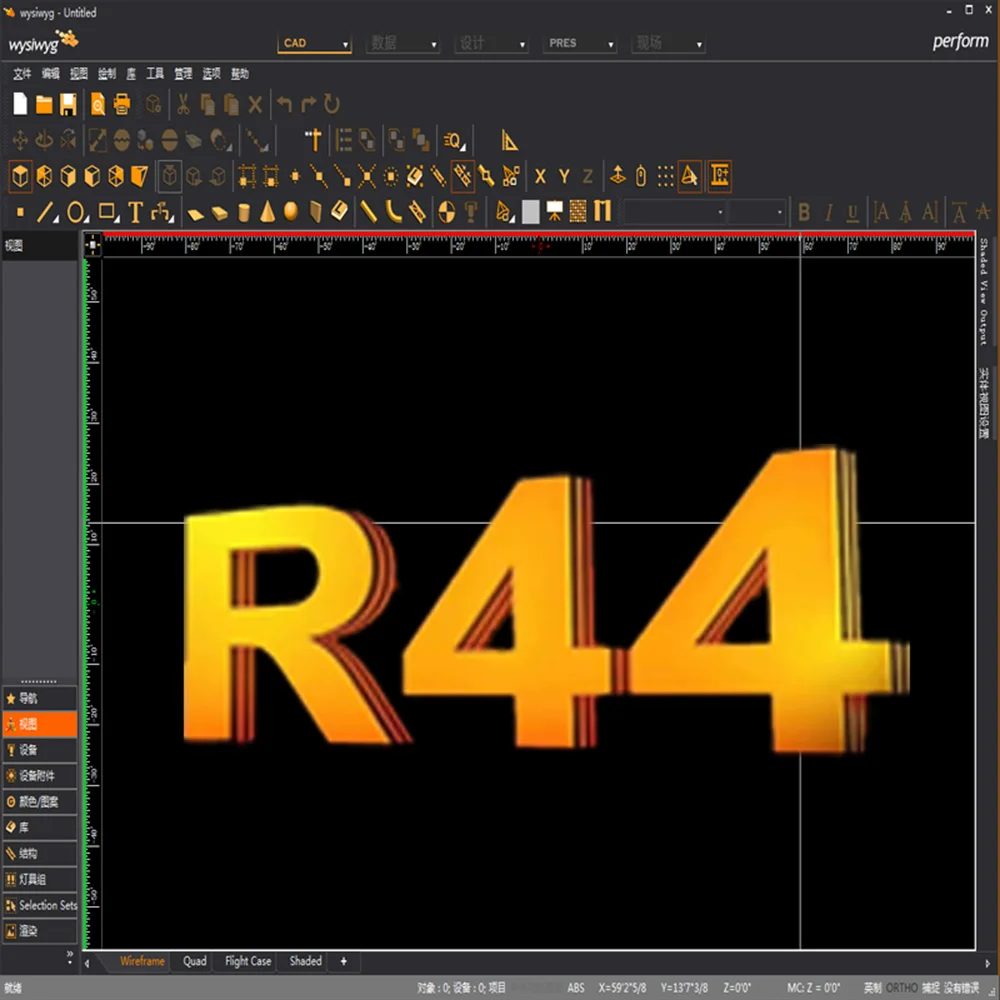This screenshot has width=1000, height=1000.
Task: Open the 渲染 sidebar panel
Action: [x=40, y=931]
